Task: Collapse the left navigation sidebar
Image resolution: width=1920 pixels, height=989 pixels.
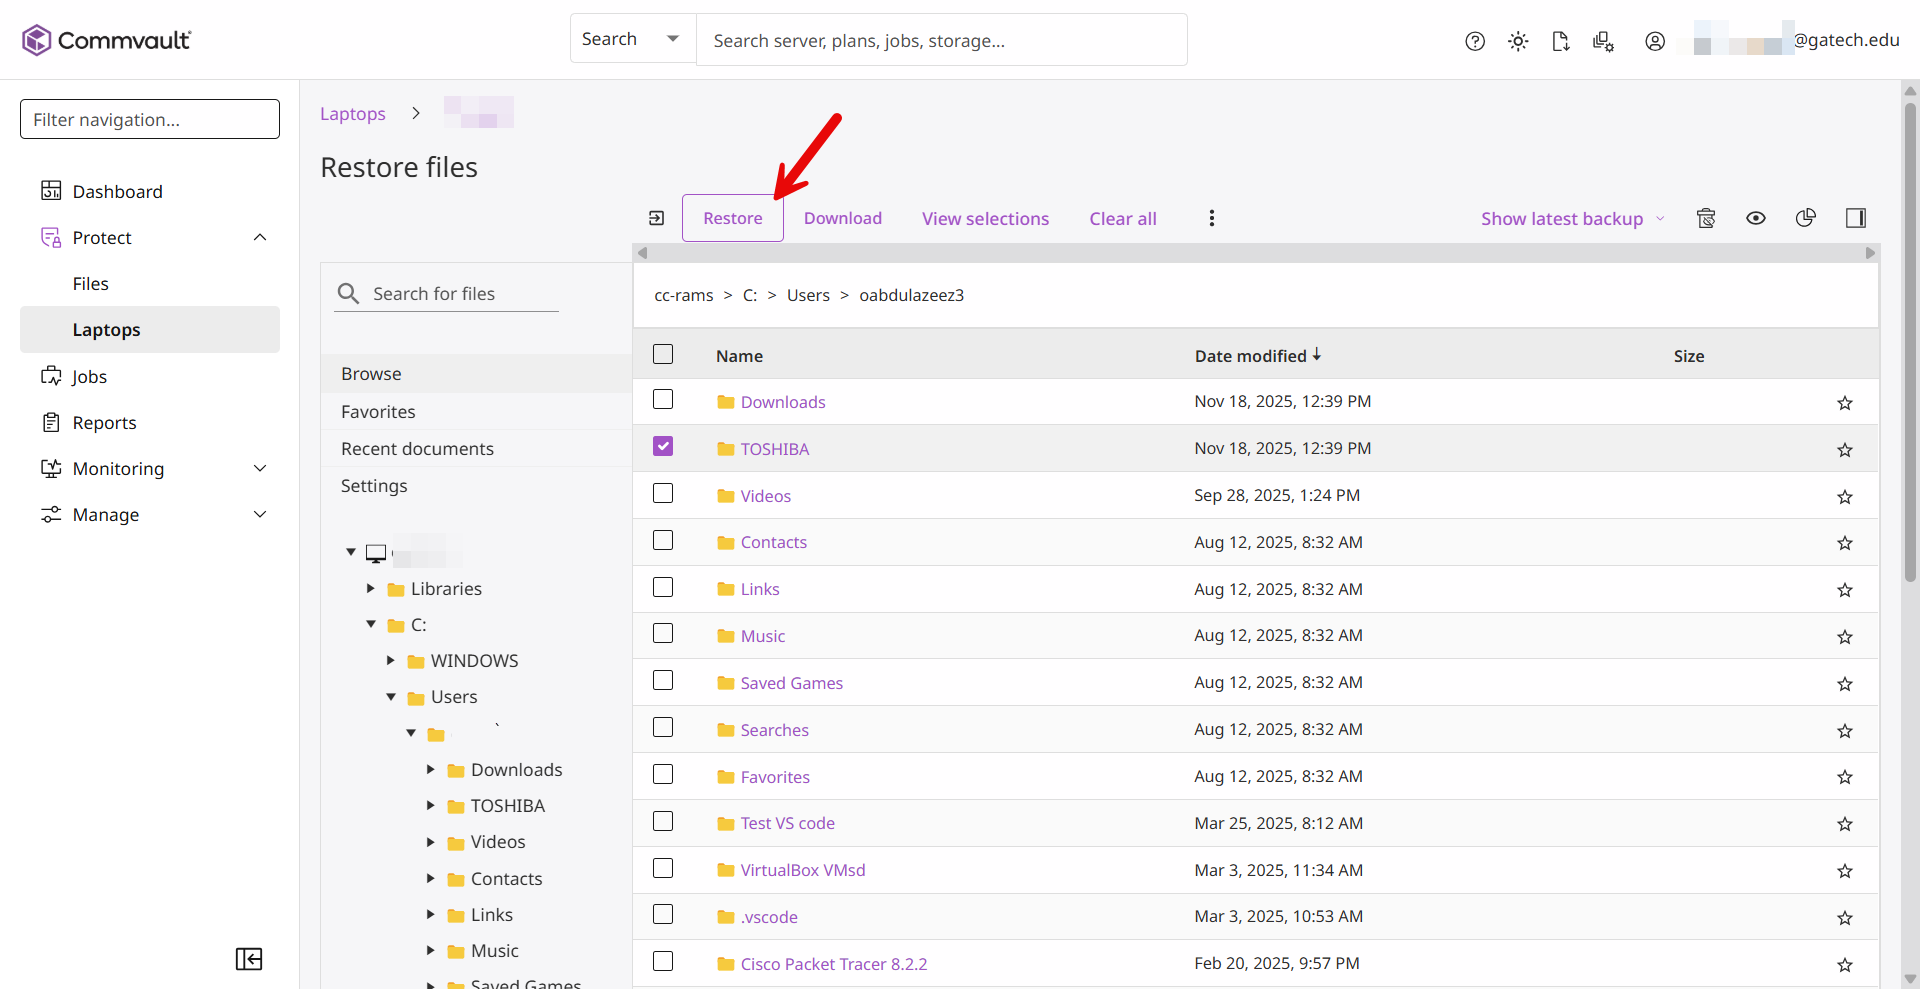Action: point(249,959)
